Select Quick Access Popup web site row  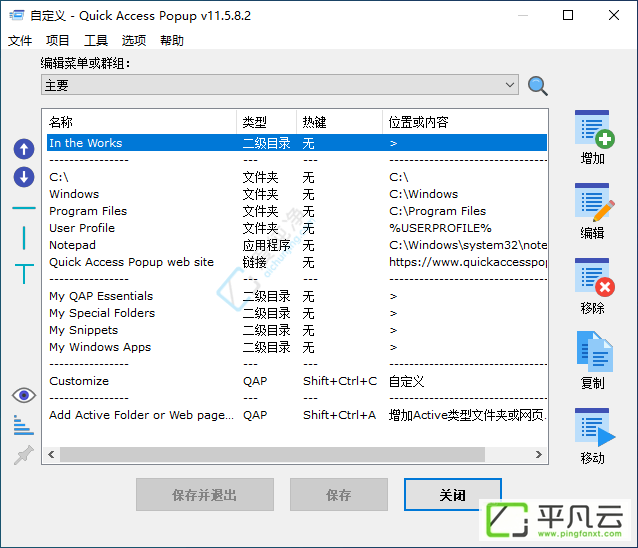click(297, 262)
